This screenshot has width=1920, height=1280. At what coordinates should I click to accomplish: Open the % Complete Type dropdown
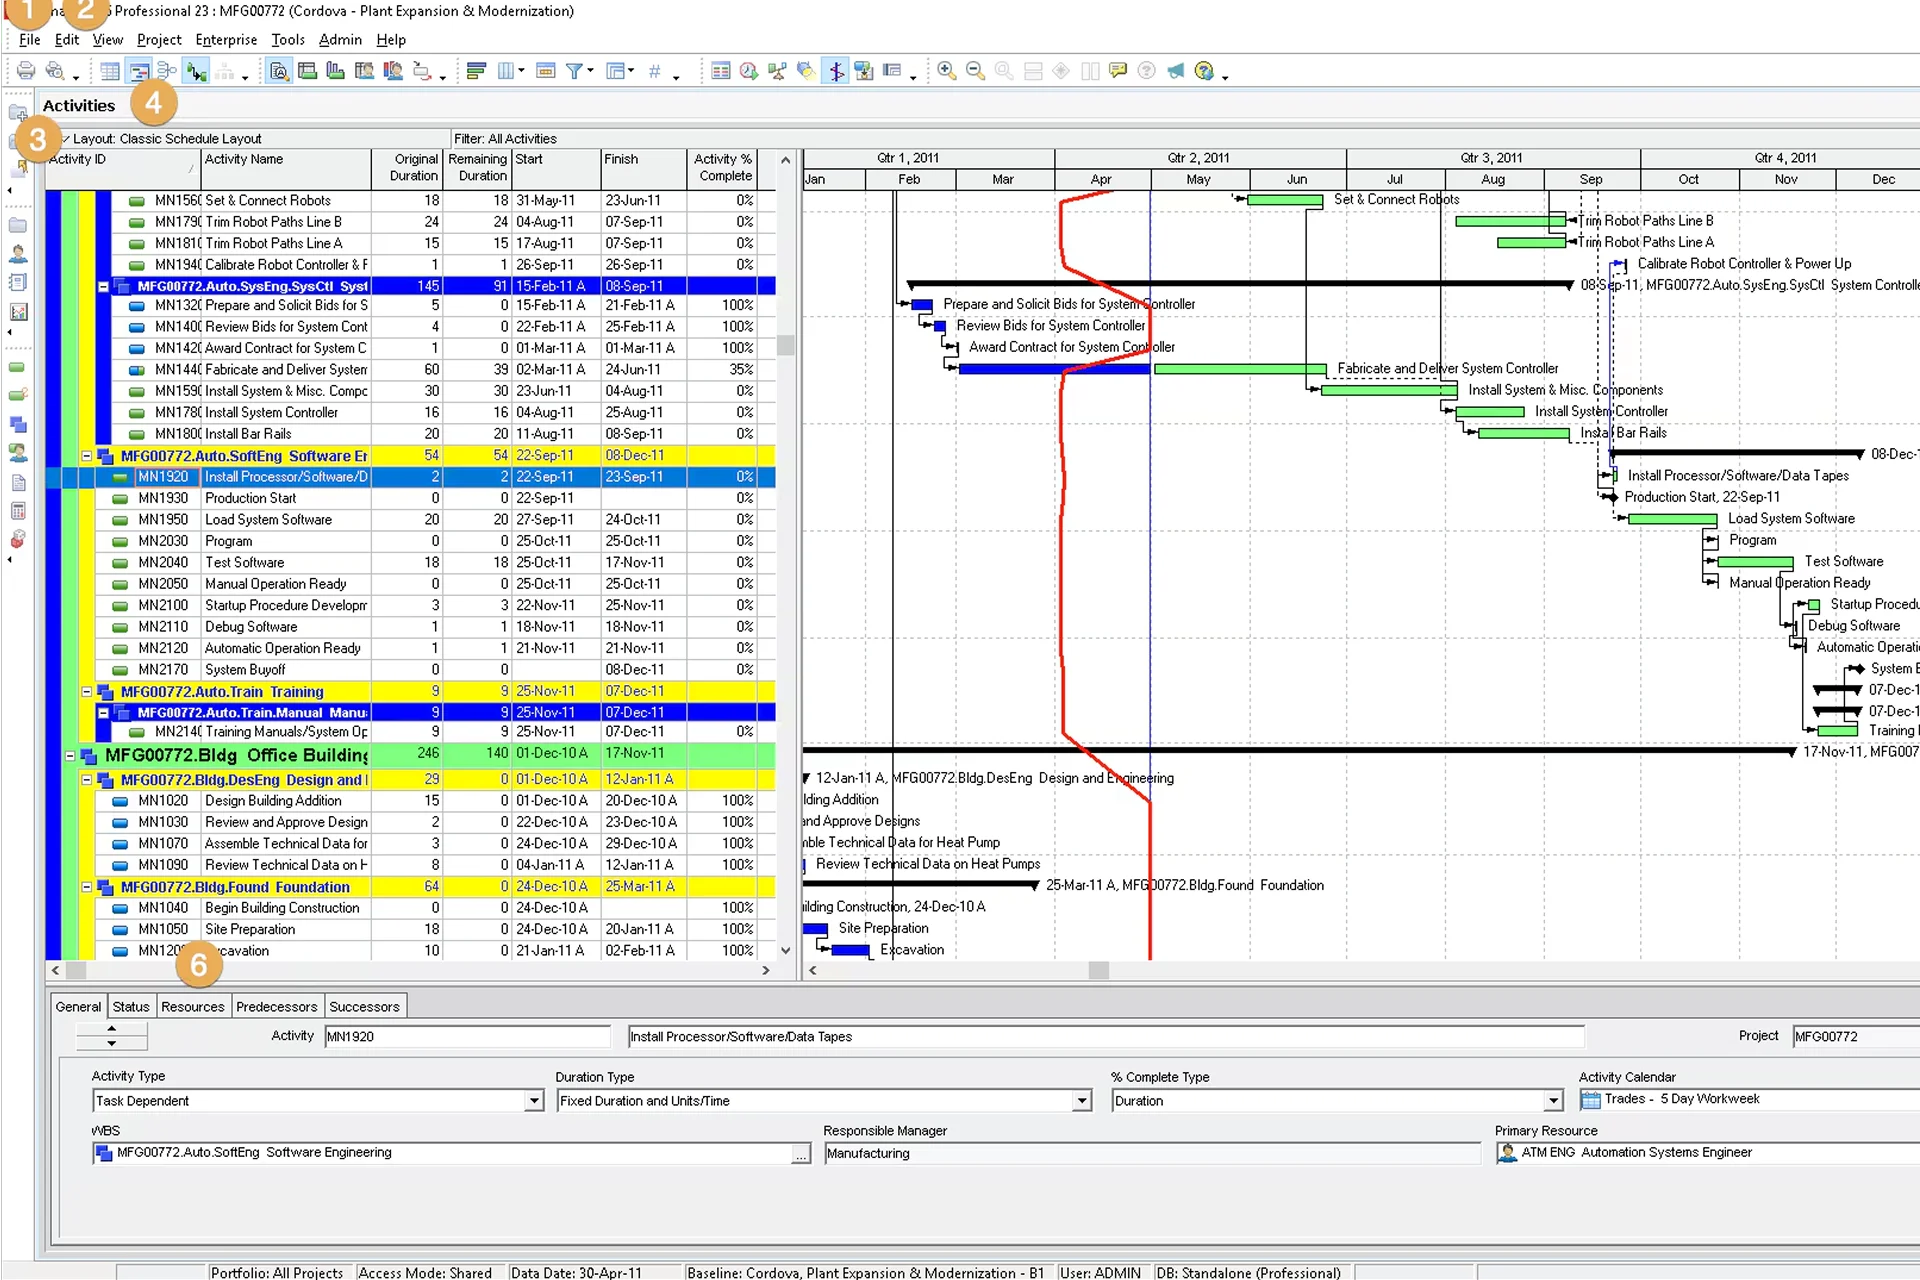(x=1553, y=1101)
